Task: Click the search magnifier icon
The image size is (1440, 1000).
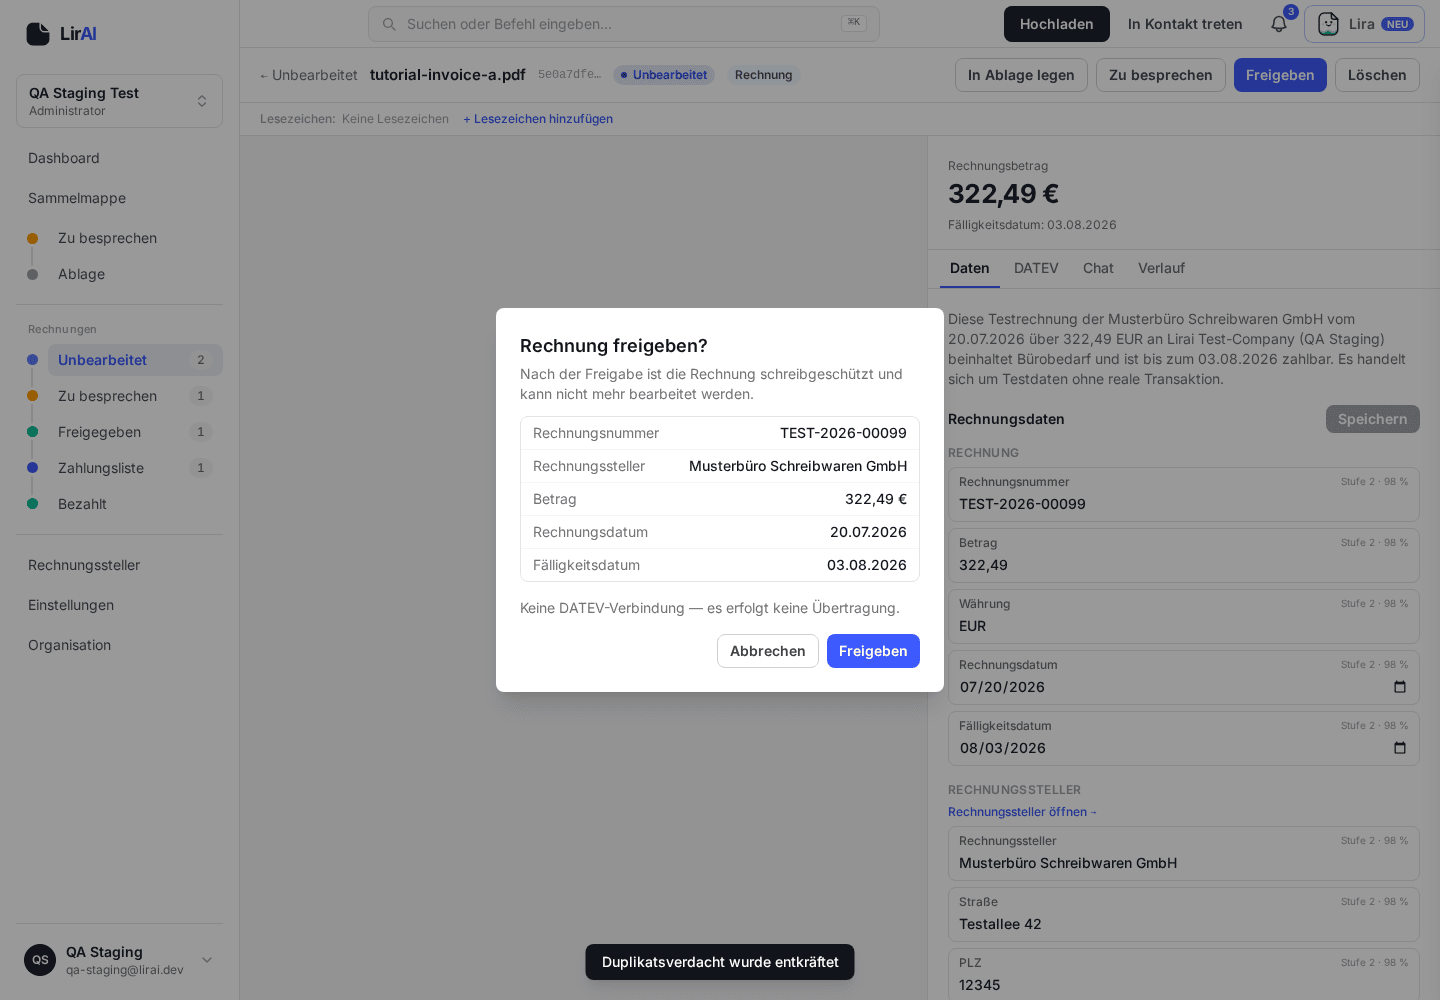Action: 389,24
